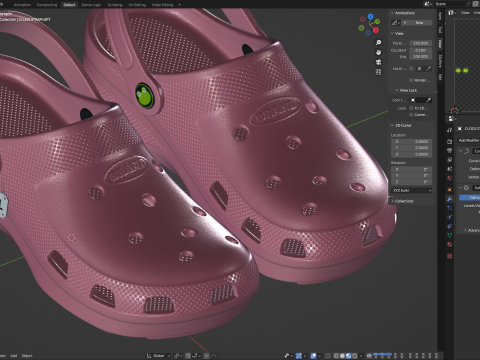This screenshot has width=480, height=360.
Task: Open the World properties tab icon
Action: coord(449,178)
